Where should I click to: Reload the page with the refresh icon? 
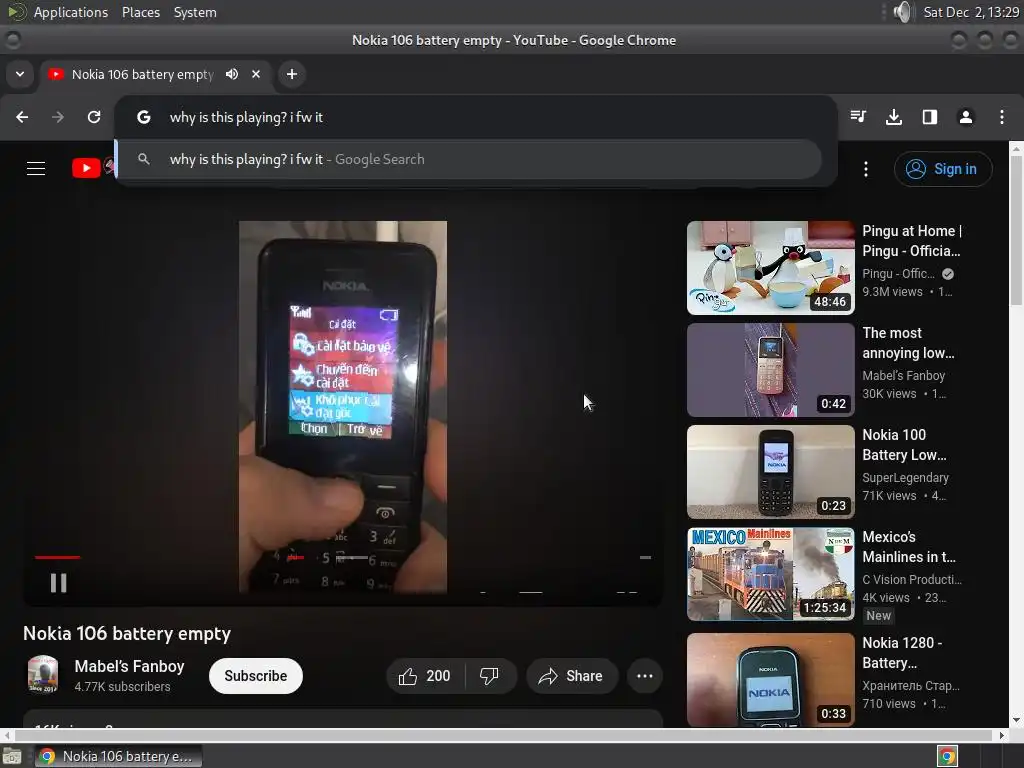(94, 117)
